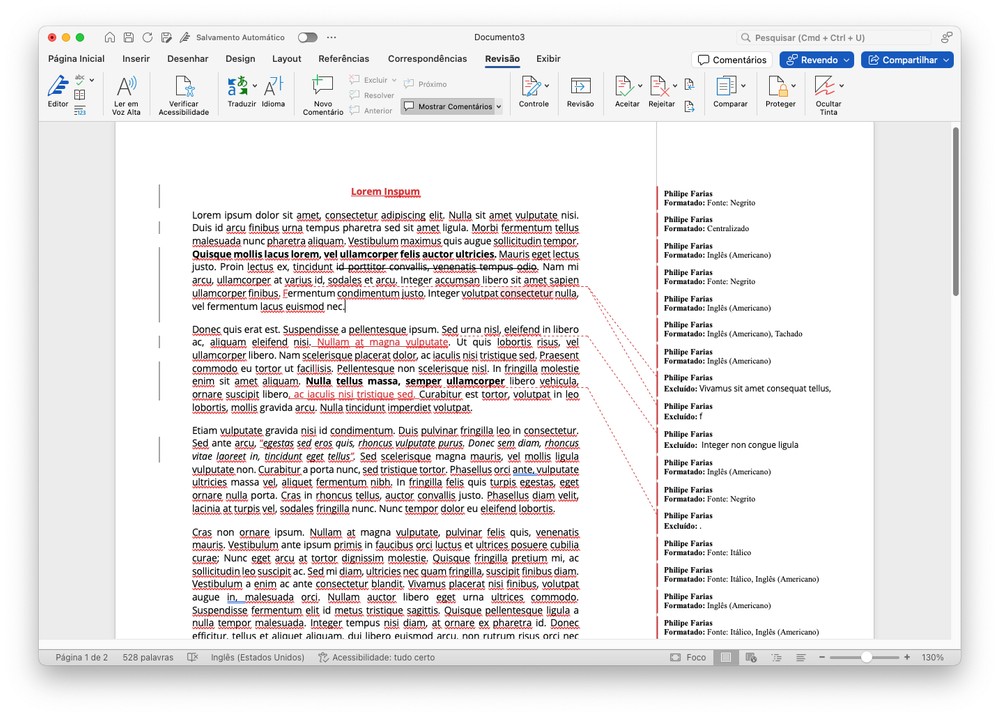Open the Editor tool
This screenshot has height=717, width=1000.
pyautogui.click(x=58, y=89)
